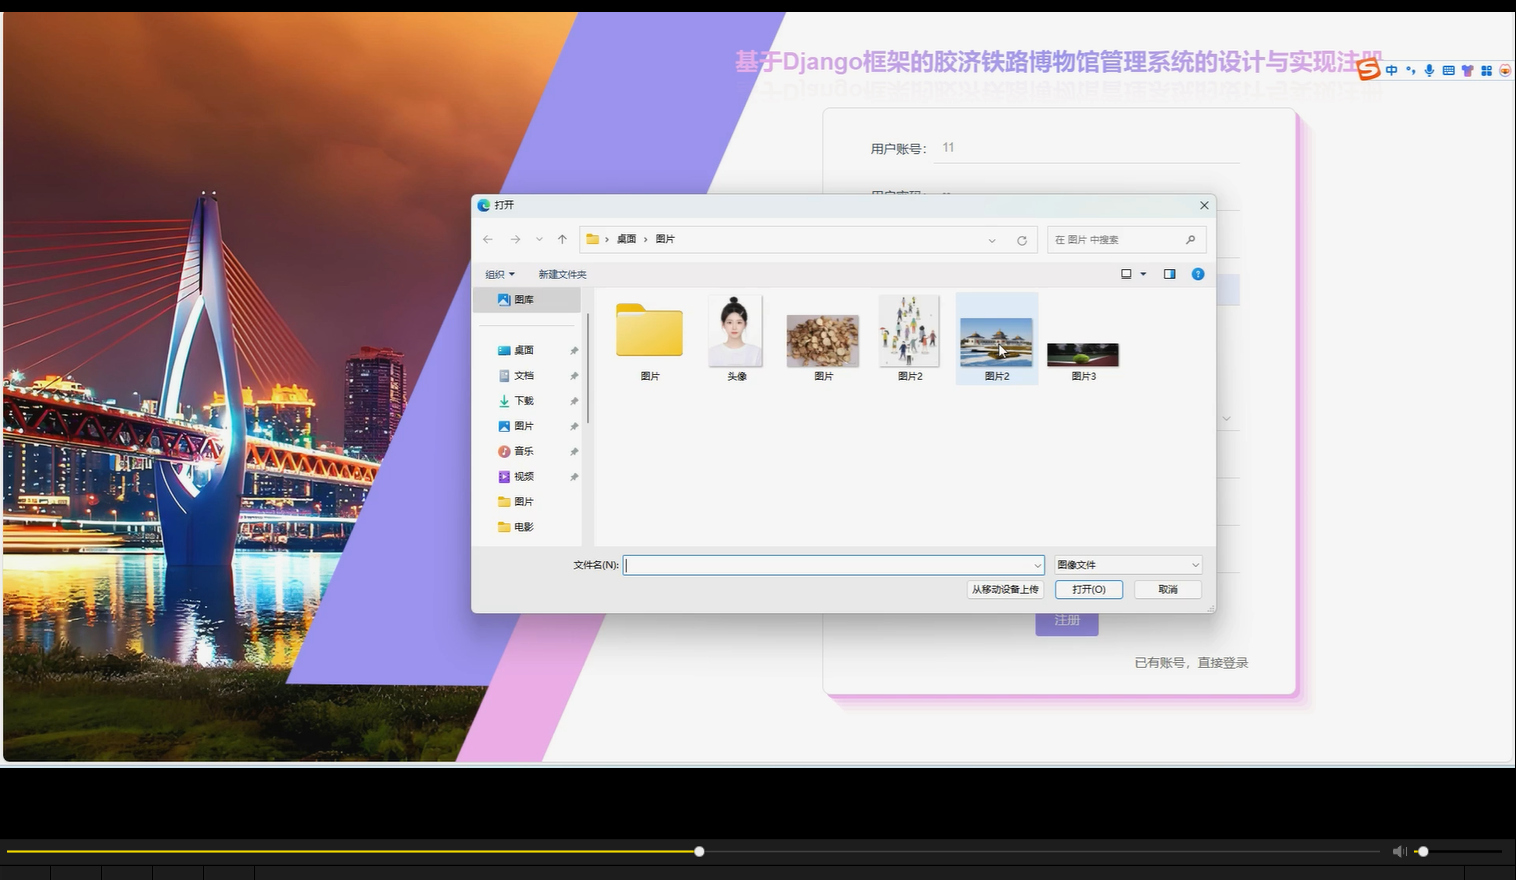Change the view layout icon
Image resolution: width=1516 pixels, height=880 pixels.
(1126, 274)
